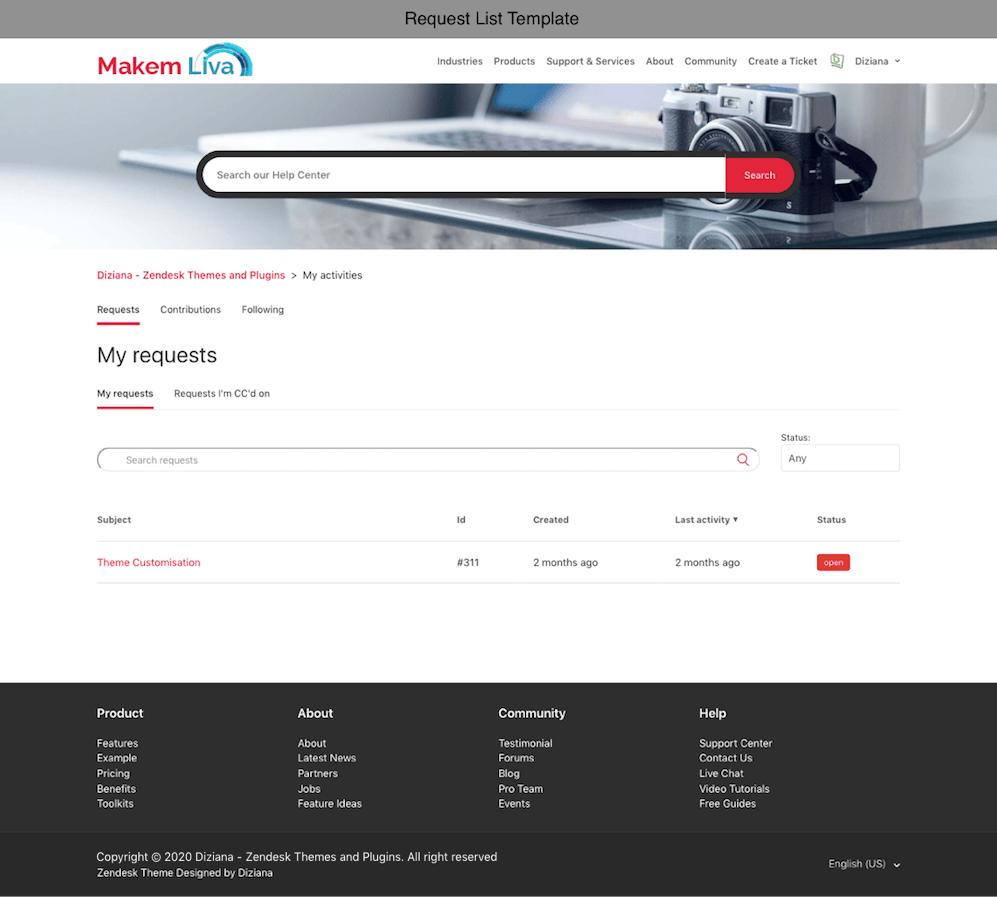Select the My requests sub-tab

125,394
